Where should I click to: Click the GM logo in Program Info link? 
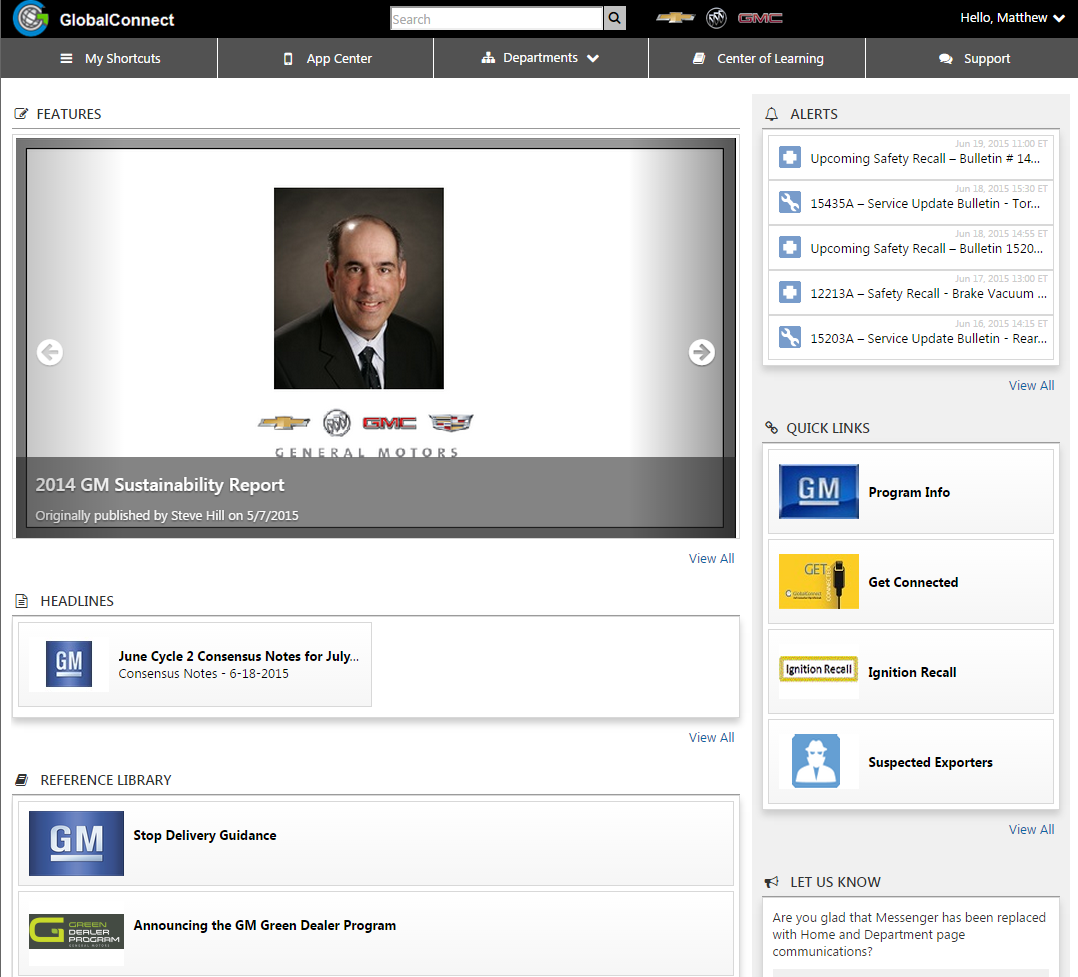(x=819, y=492)
